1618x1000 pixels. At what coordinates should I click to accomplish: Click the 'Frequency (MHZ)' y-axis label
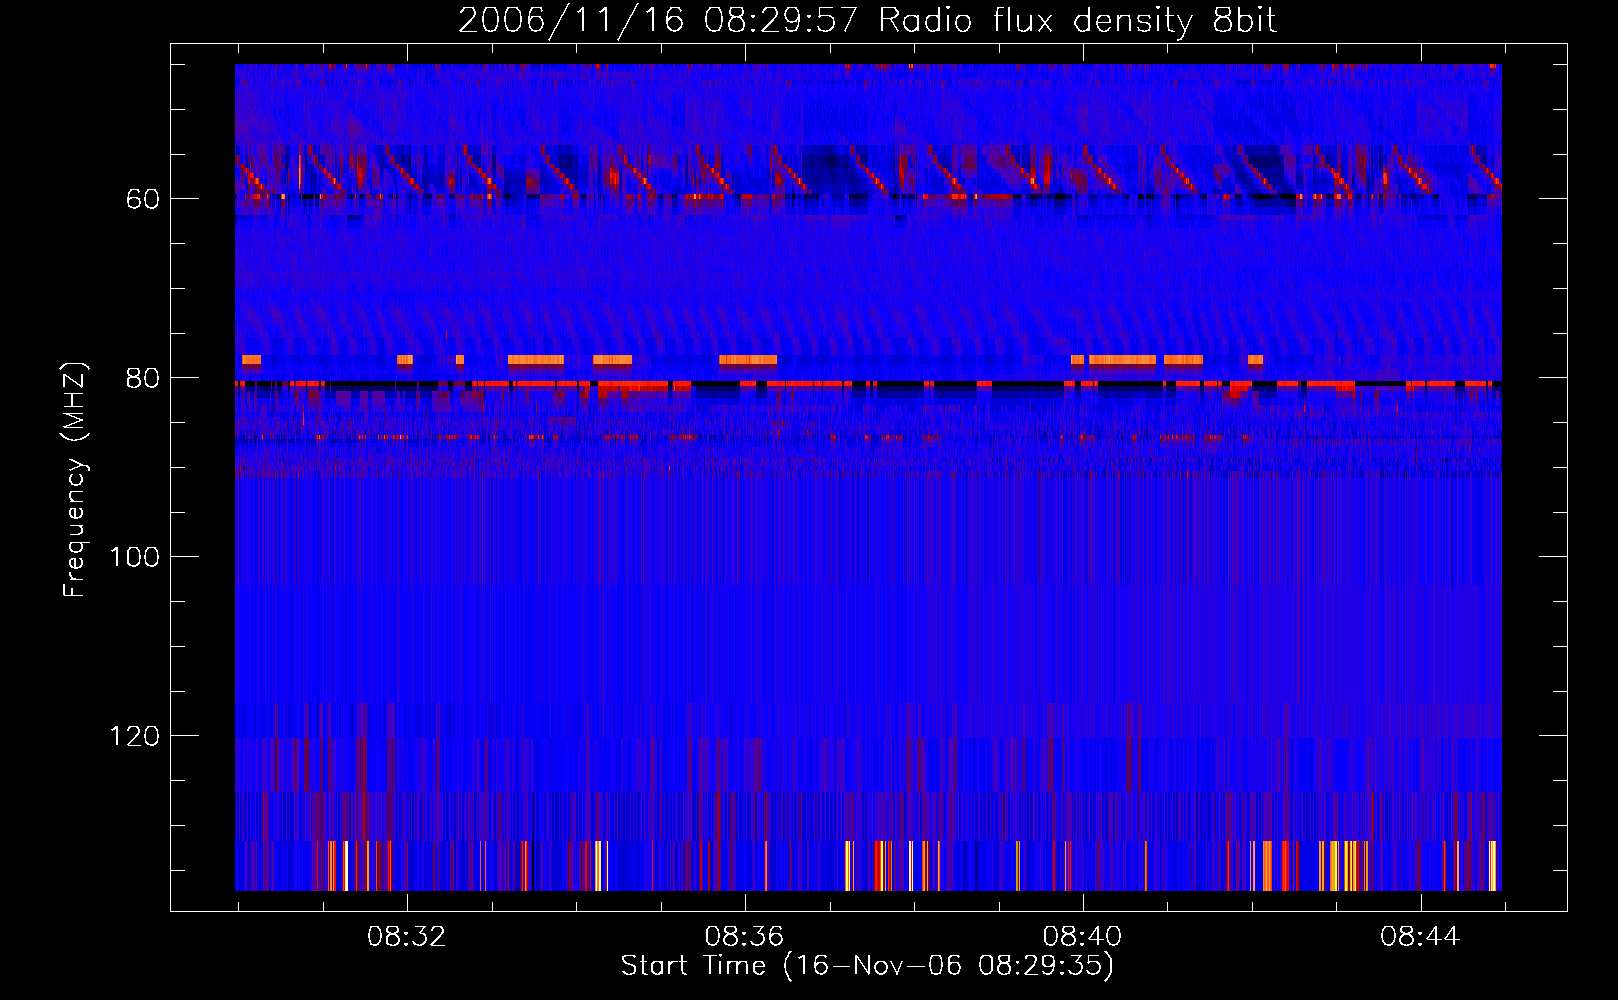tap(75, 480)
